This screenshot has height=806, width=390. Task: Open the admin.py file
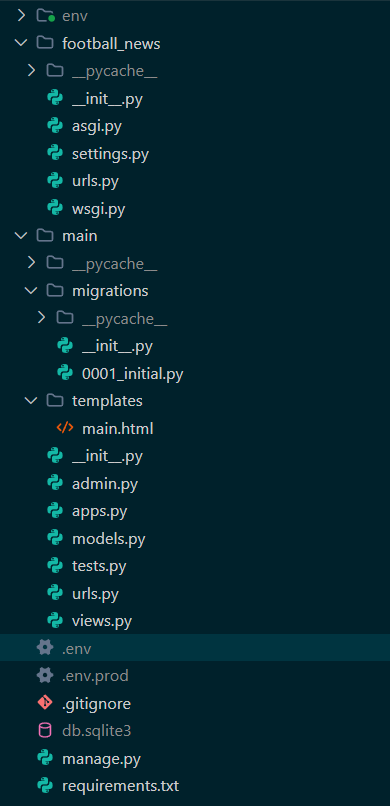105,484
